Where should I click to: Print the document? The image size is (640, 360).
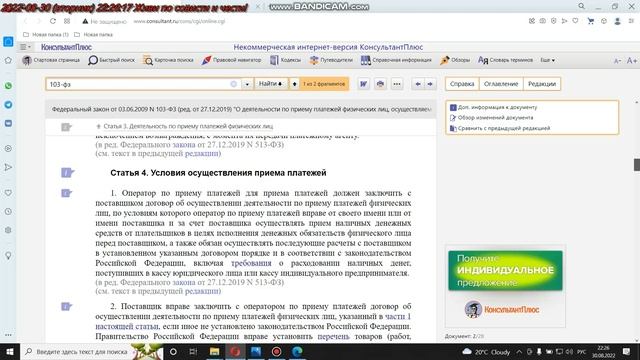click(380, 84)
